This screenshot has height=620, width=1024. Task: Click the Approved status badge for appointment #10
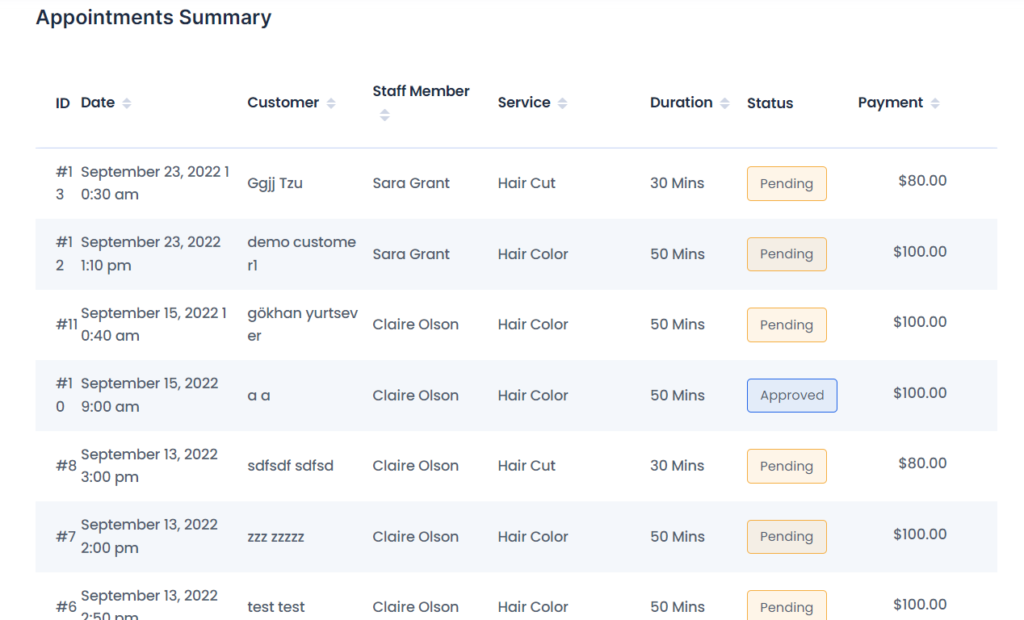pos(791,395)
